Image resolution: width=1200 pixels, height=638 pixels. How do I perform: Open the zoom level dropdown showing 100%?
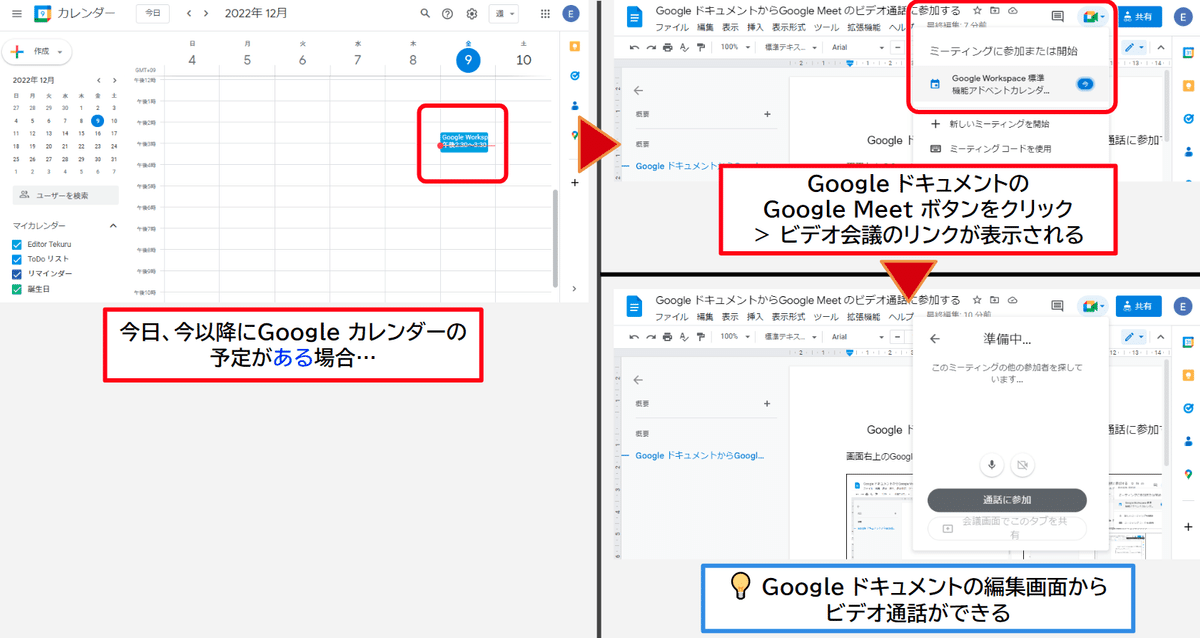(x=731, y=47)
